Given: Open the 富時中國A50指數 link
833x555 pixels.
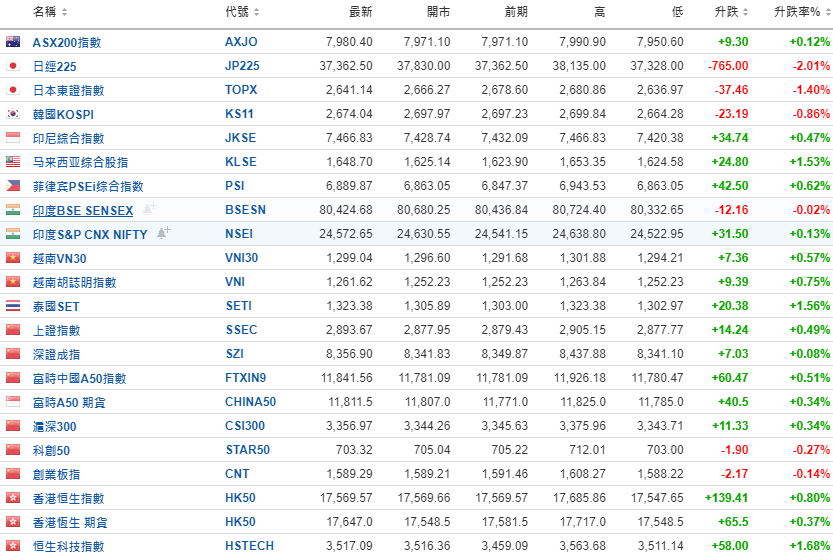Looking at the screenshot, I should (x=79, y=378).
